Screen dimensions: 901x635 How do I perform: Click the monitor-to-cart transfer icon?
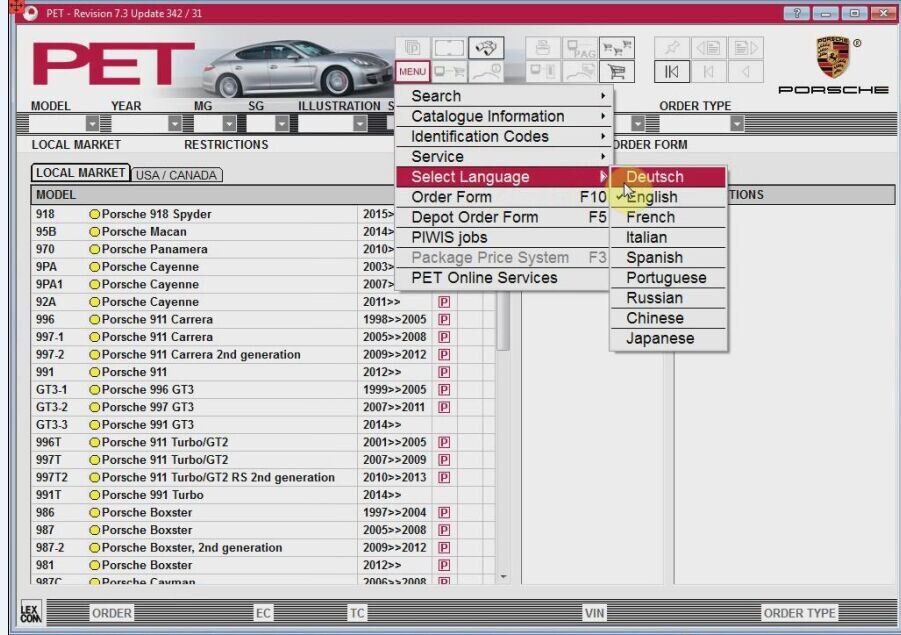click(449, 72)
